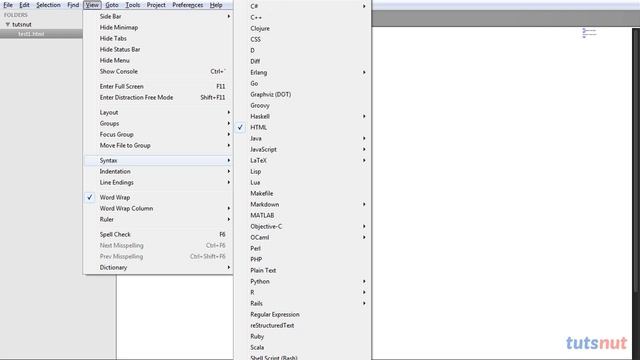Expand the Rails syntax submenu
This screenshot has height=360, width=640.
pyautogui.click(x=302, y=304)
